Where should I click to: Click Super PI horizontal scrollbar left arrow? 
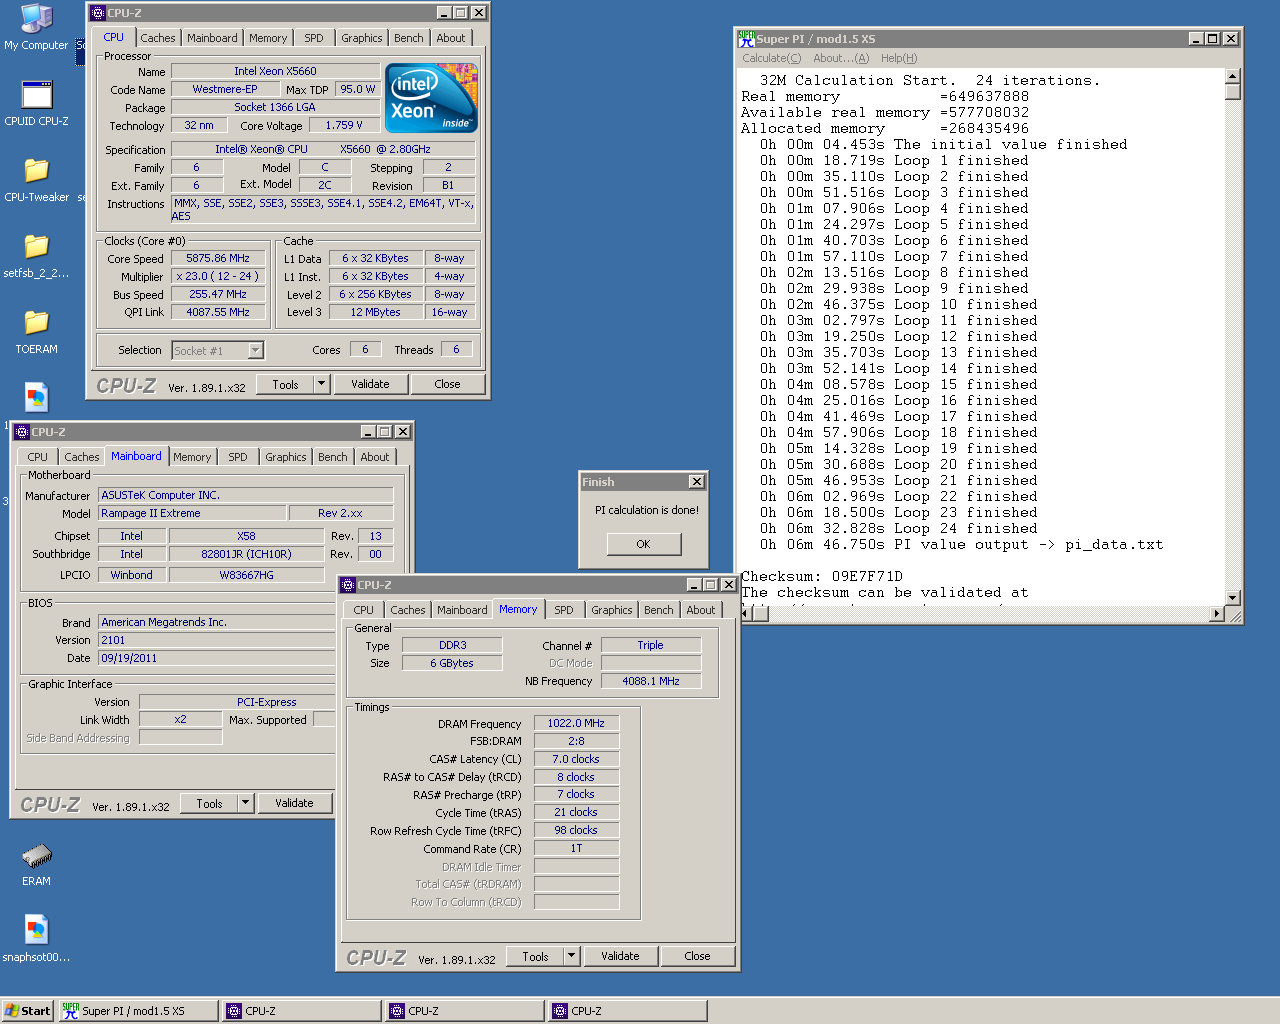pos(746,613)
